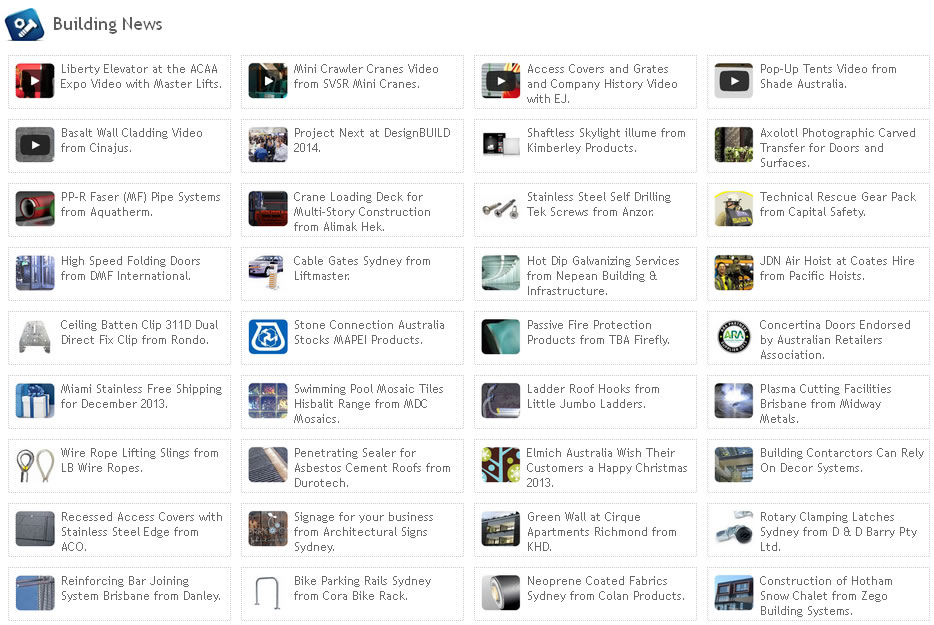
Task: Read the Swimming Pool Mosaic Tiles Hisbalit Range article
Action: click(x=368, y=404)
